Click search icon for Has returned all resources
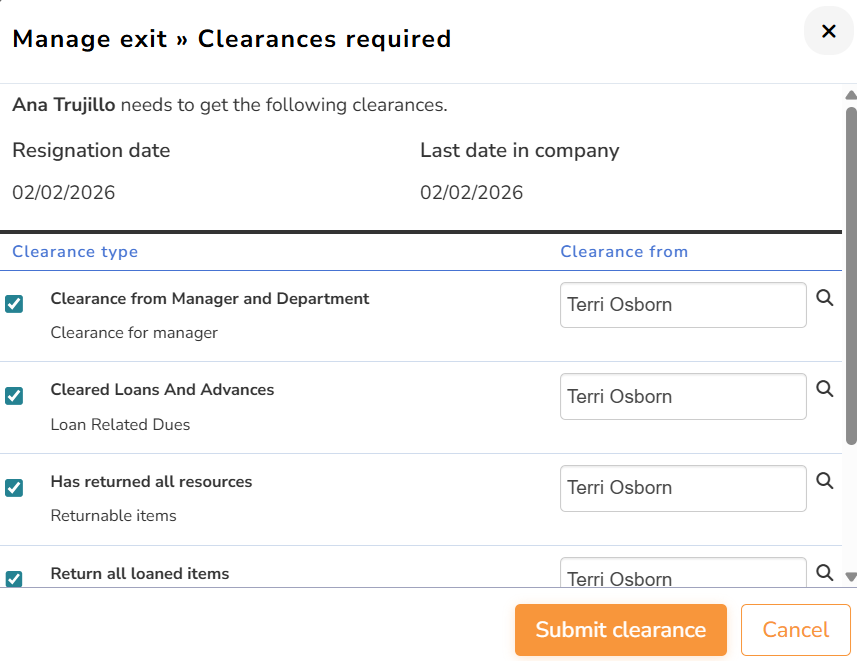Screen dimensions: 857x661 (824, 481)
